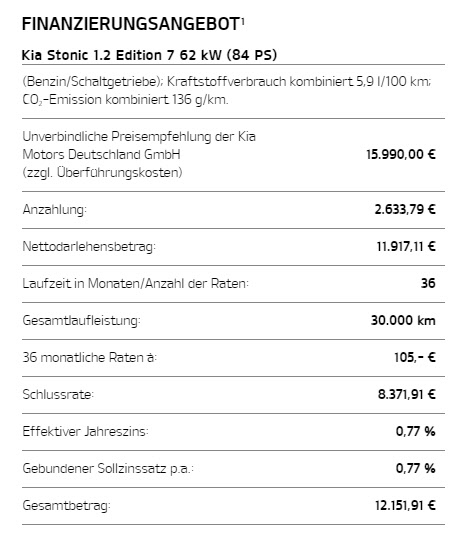The width and height of the screenshot is (465, 546).
Task: Click the Gesamtlaufleistung label
Action: pos(82,320)
